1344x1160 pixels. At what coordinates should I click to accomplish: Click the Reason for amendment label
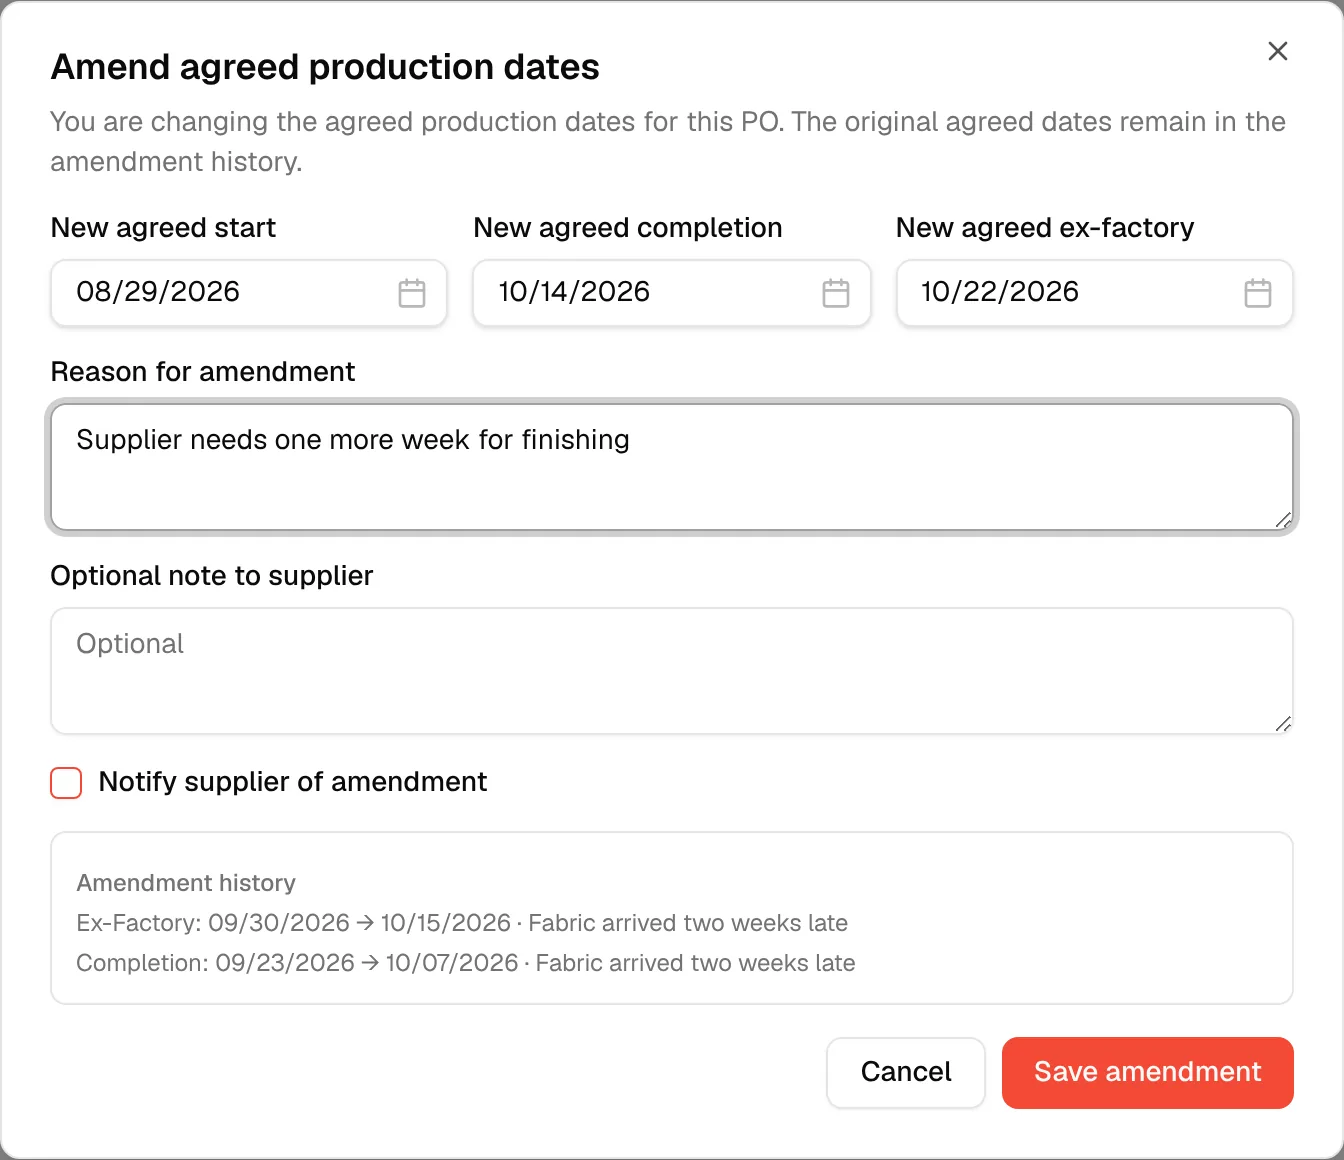(203, 372)
